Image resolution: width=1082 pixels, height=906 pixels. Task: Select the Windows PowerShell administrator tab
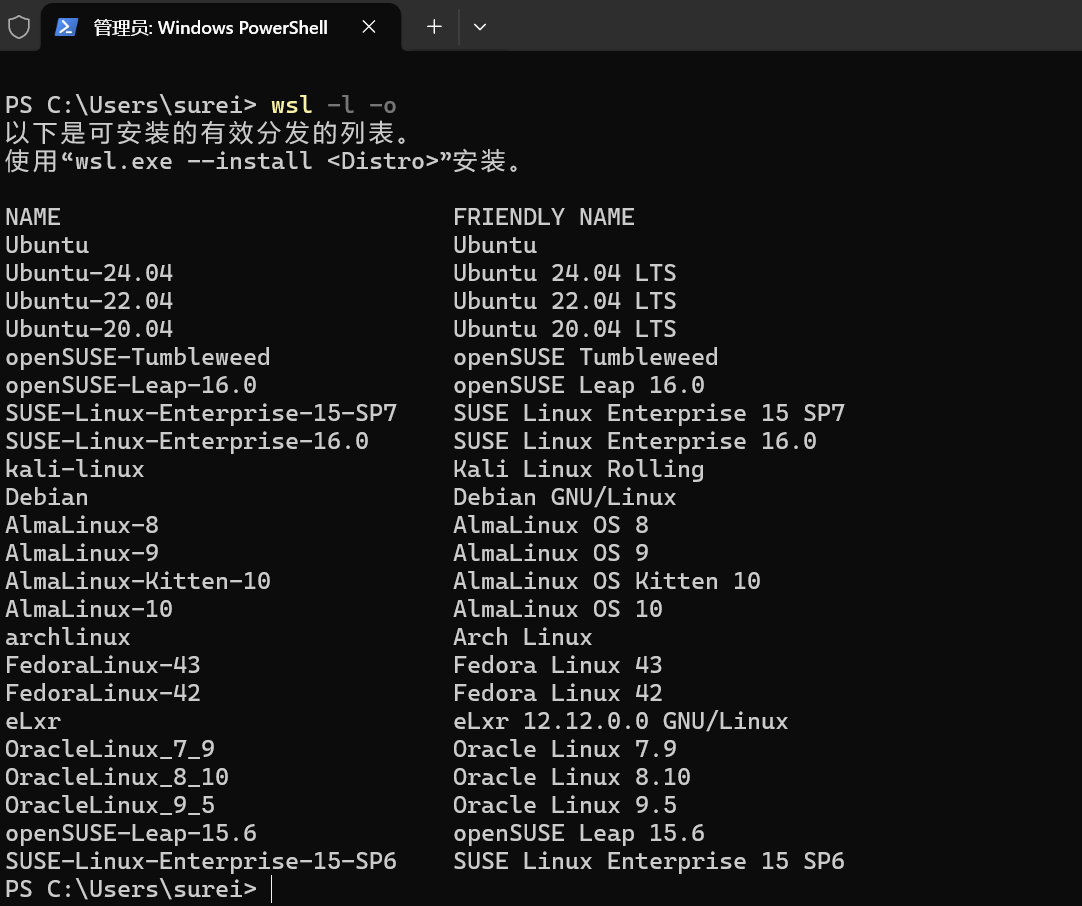pyautogui.click(x=221, y=27)
